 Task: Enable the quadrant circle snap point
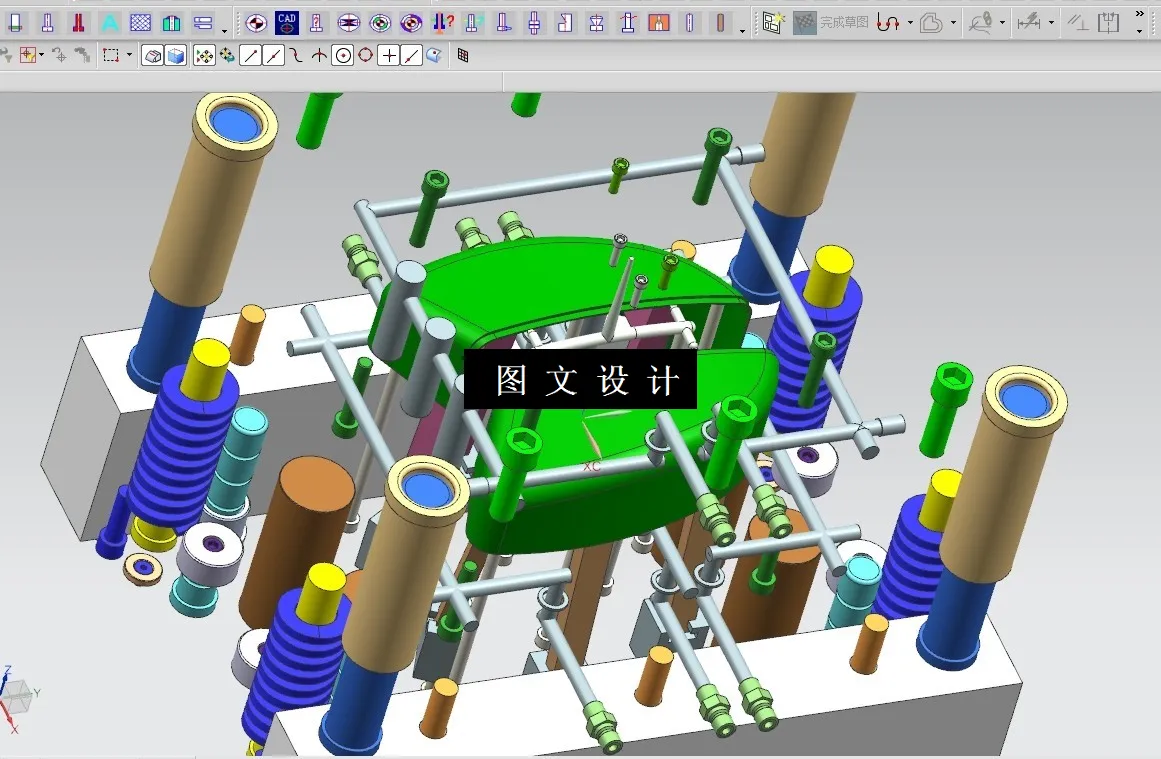[364, 55]
